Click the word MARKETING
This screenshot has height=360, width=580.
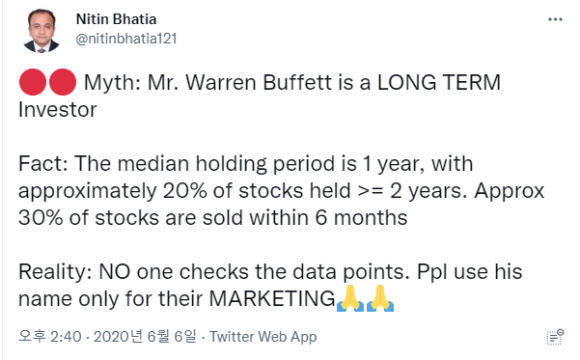[x=272, y=299]
